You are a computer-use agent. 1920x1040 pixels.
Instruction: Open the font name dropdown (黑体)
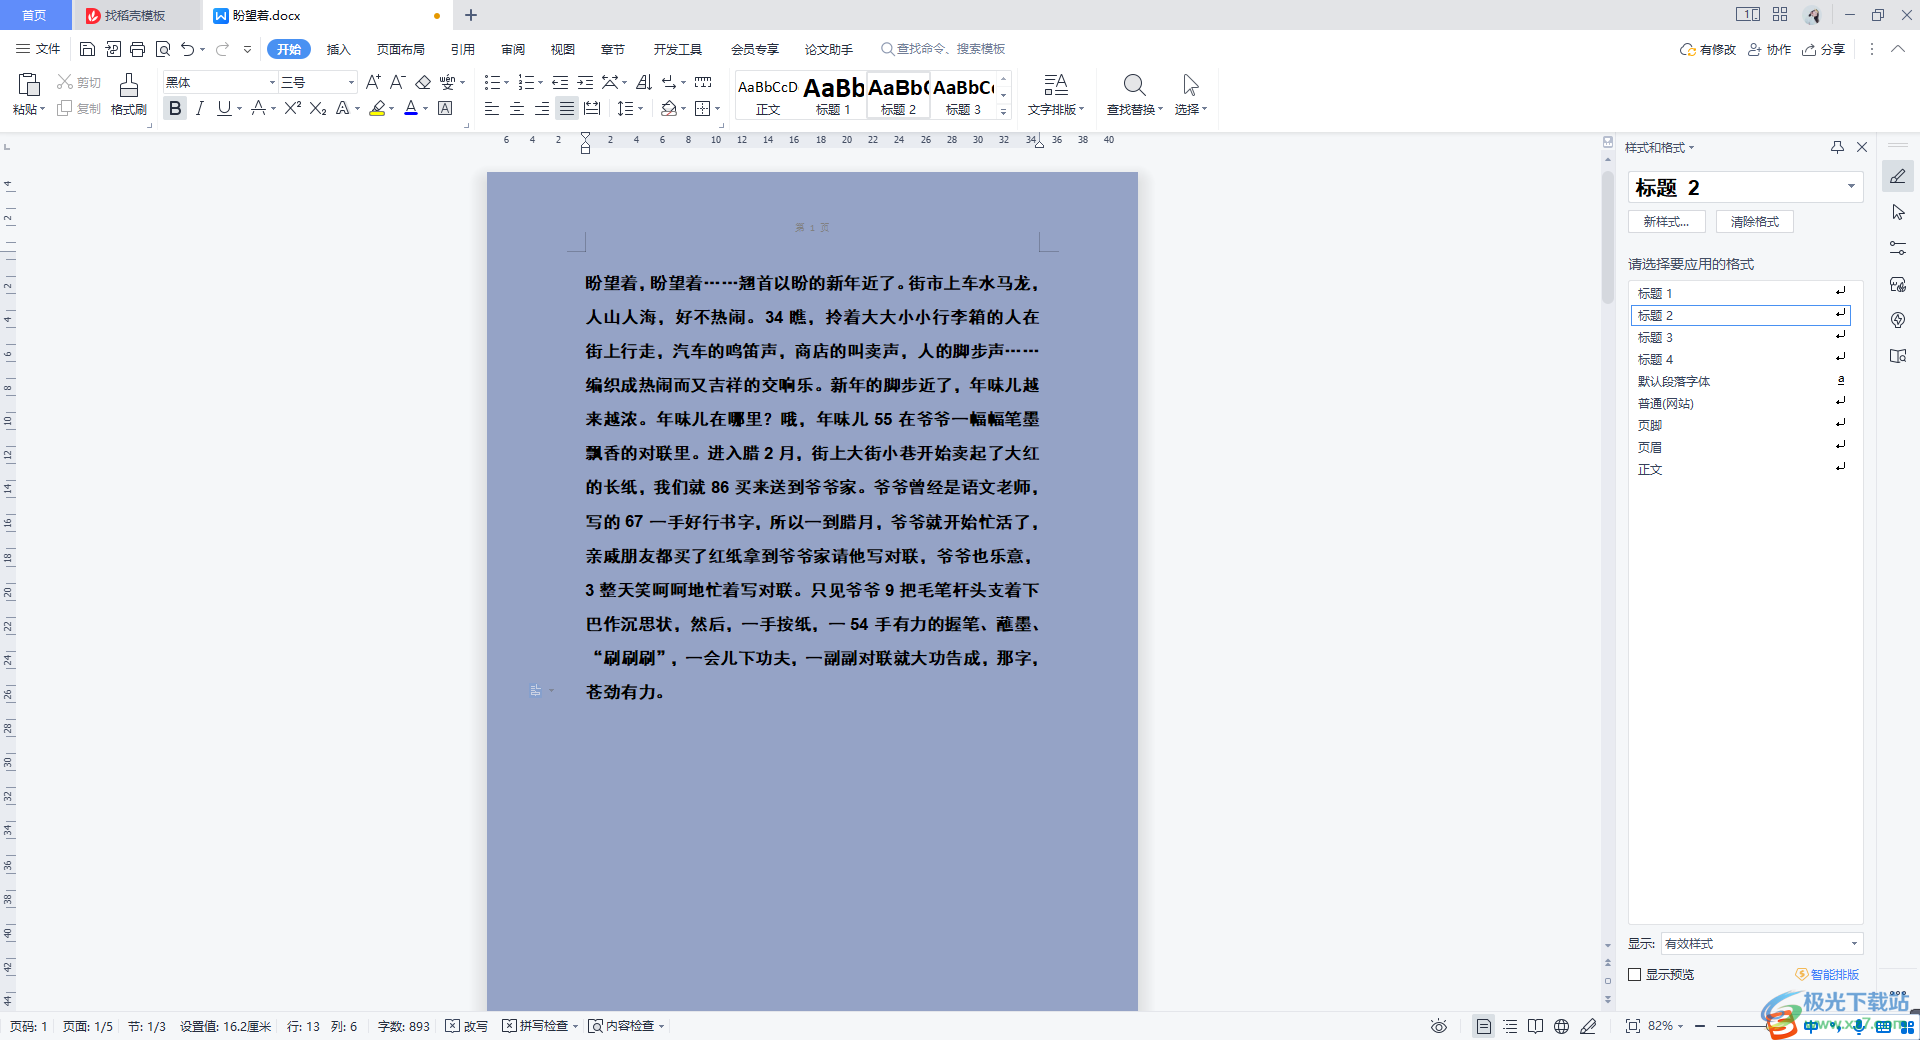[x=271, y=82]
